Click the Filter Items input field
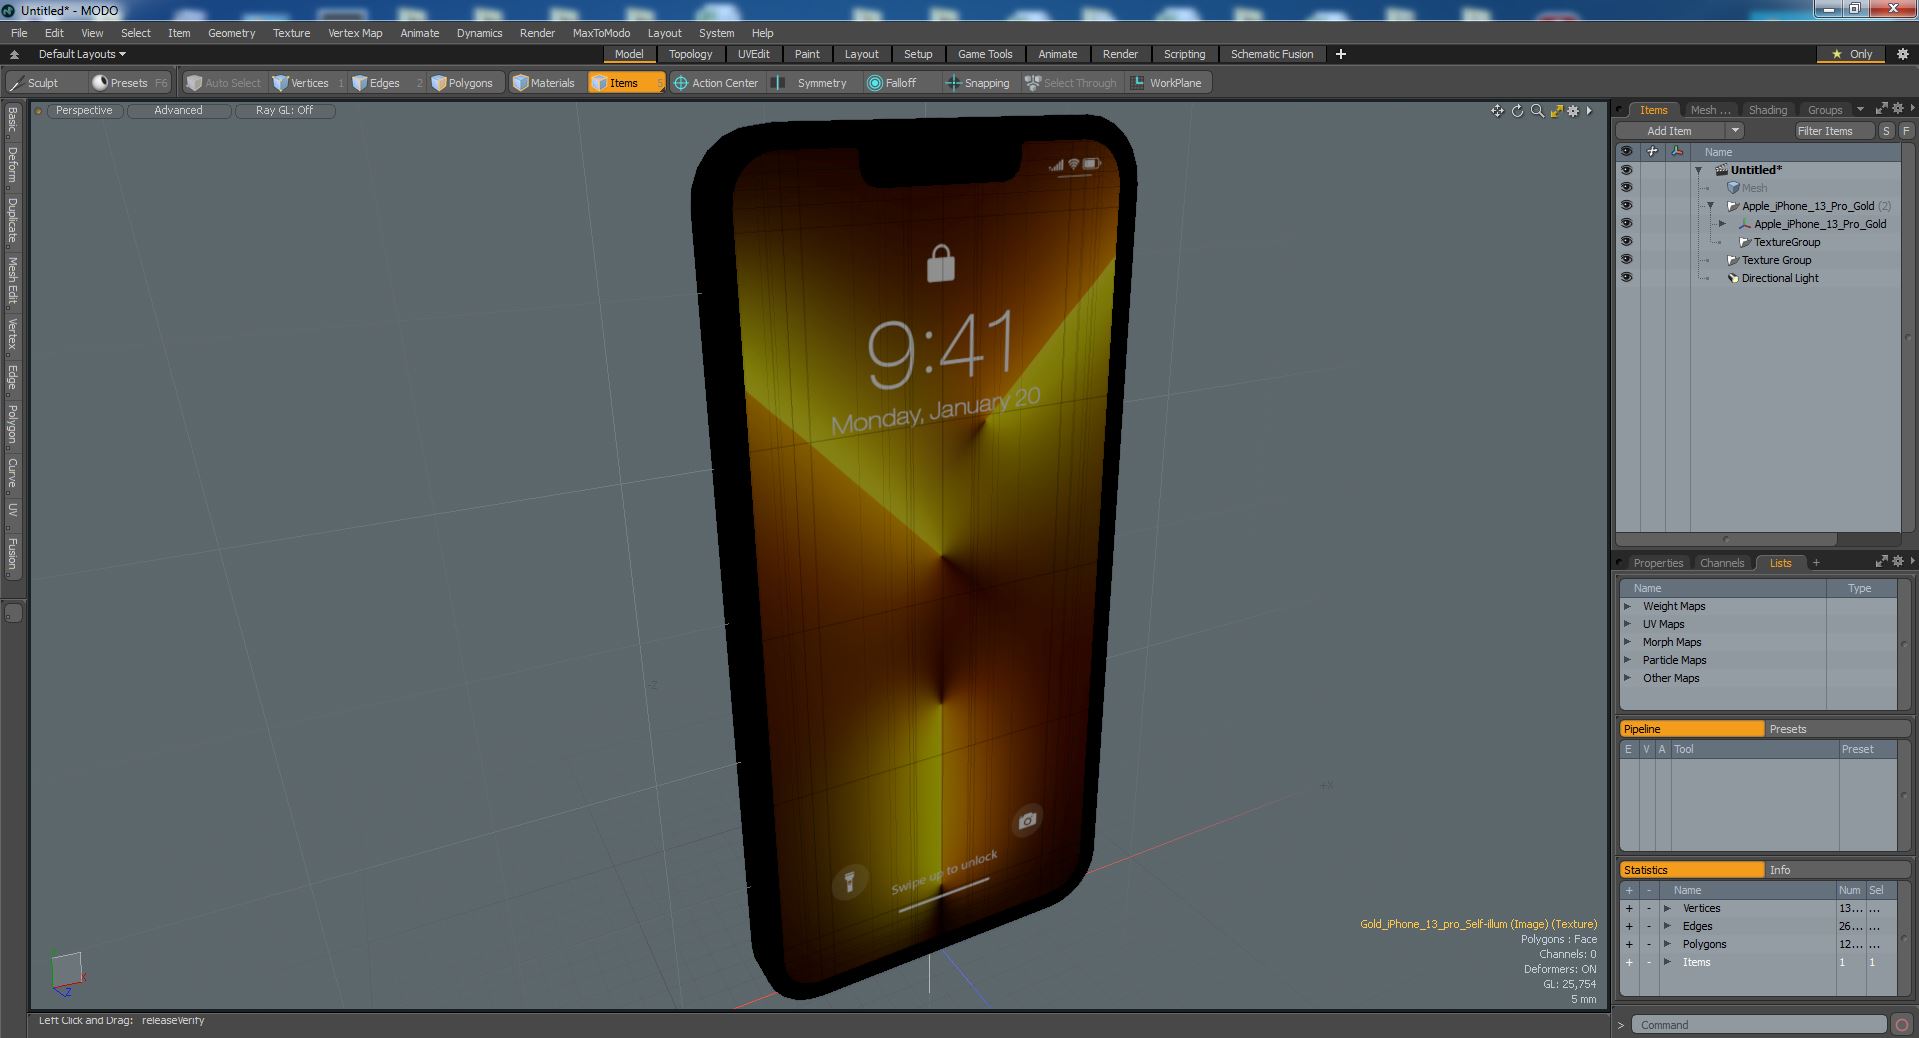Image resolution: width=1919 pixels, height=1038 pixels. (x=1834, y=131)
